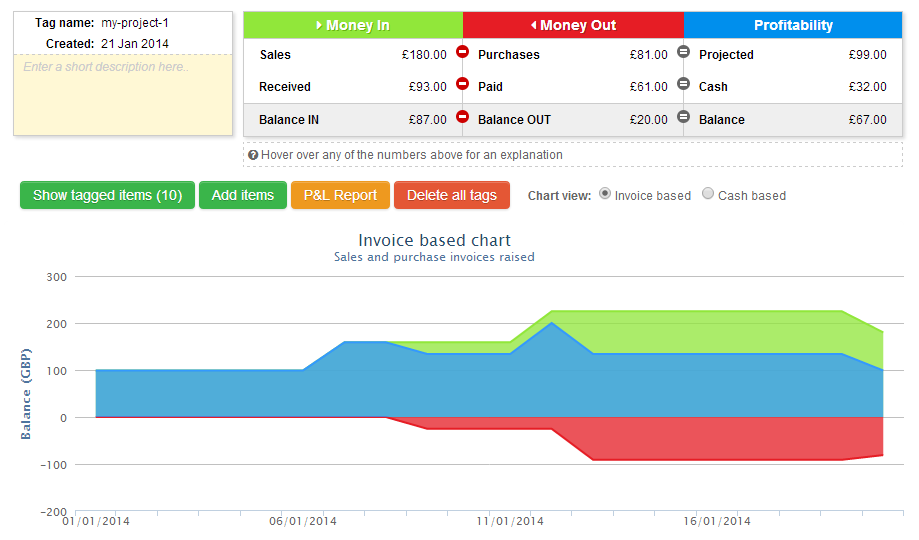Image resolution: width=919 pixels, height=540 pixels.
Task: Click the red minus icon beside Sales
Action: (462, 51)
